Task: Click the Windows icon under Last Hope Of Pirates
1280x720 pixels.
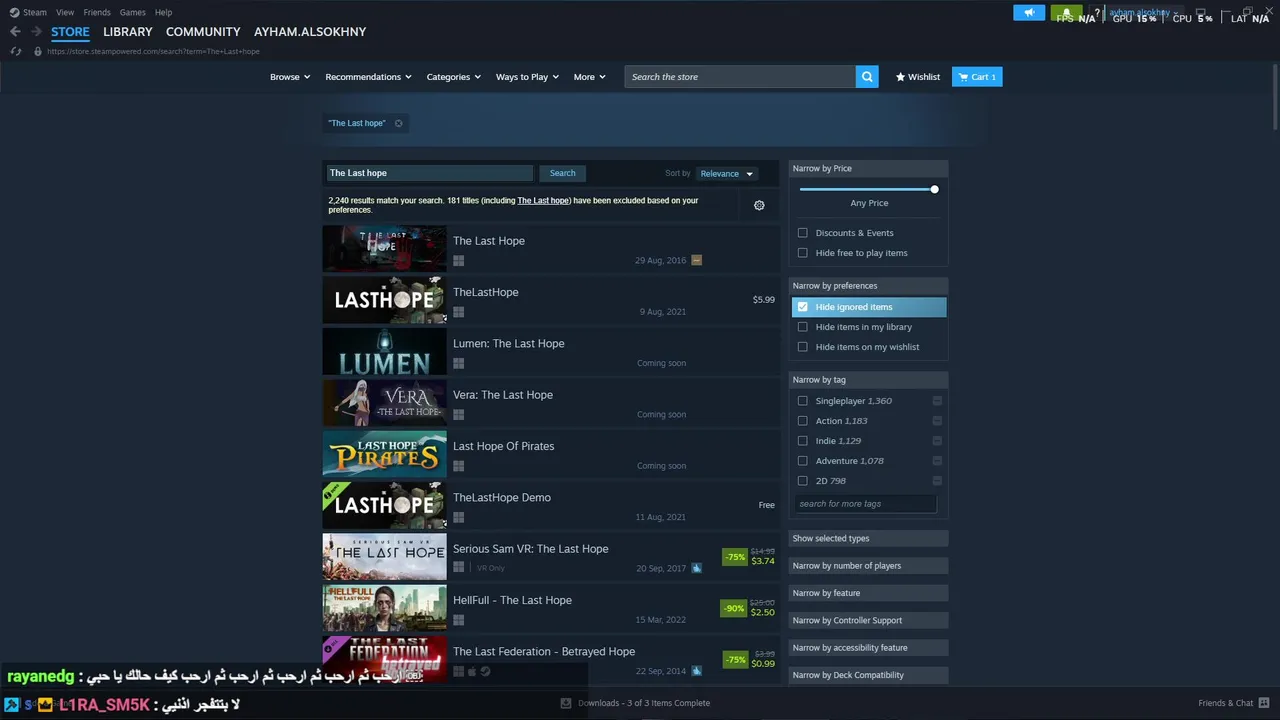Action: pyautogui.click(x=458, y=466)
